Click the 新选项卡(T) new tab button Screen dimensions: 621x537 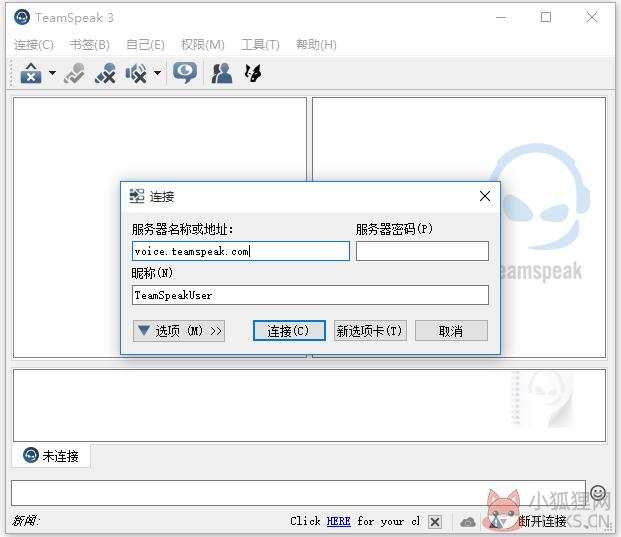[370, 331]
